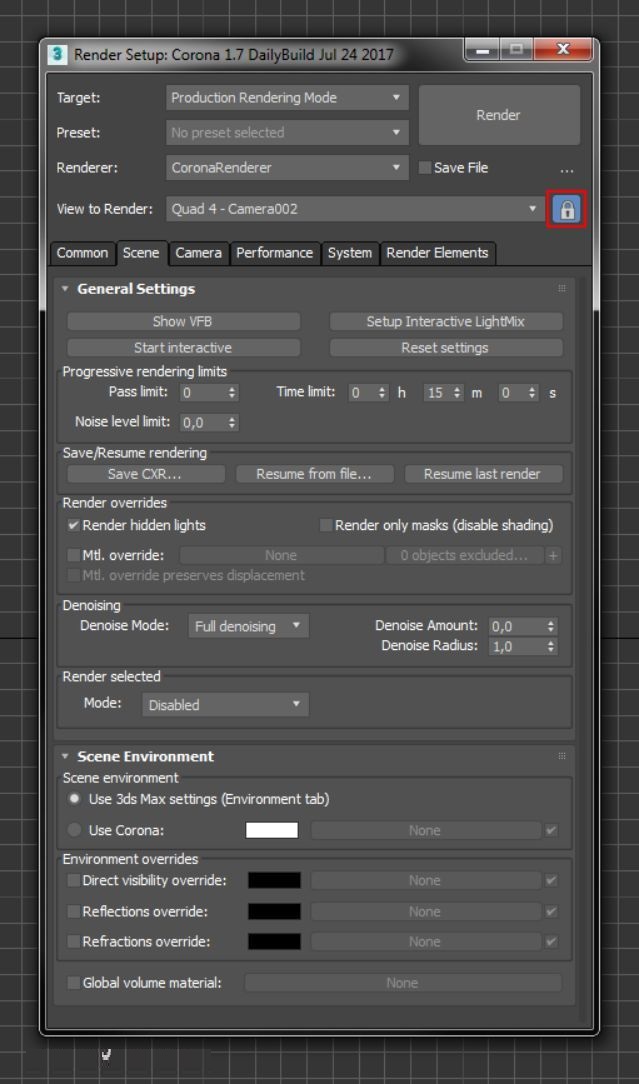639x1084 pixels.
Task: Click the 3ds Max app icon in title bar
Action: pos(57,54)
